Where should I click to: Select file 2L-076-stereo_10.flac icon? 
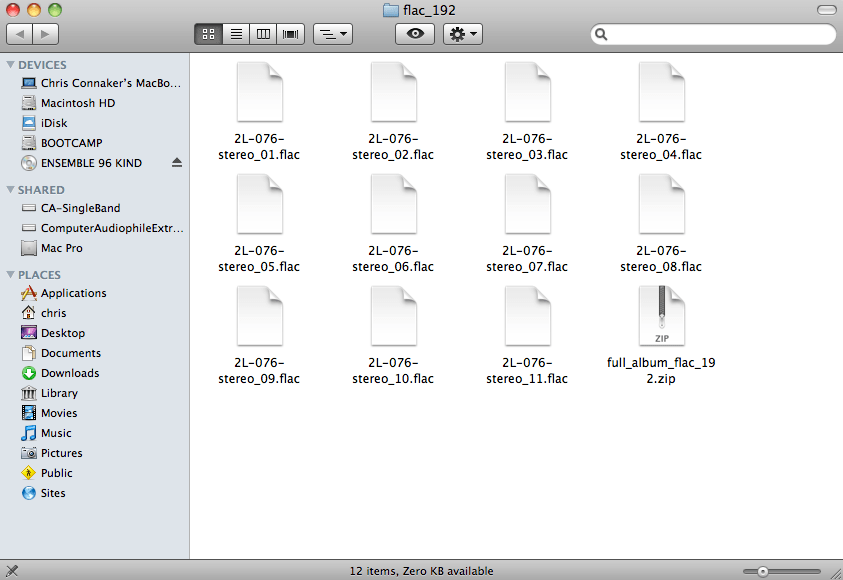394,316
